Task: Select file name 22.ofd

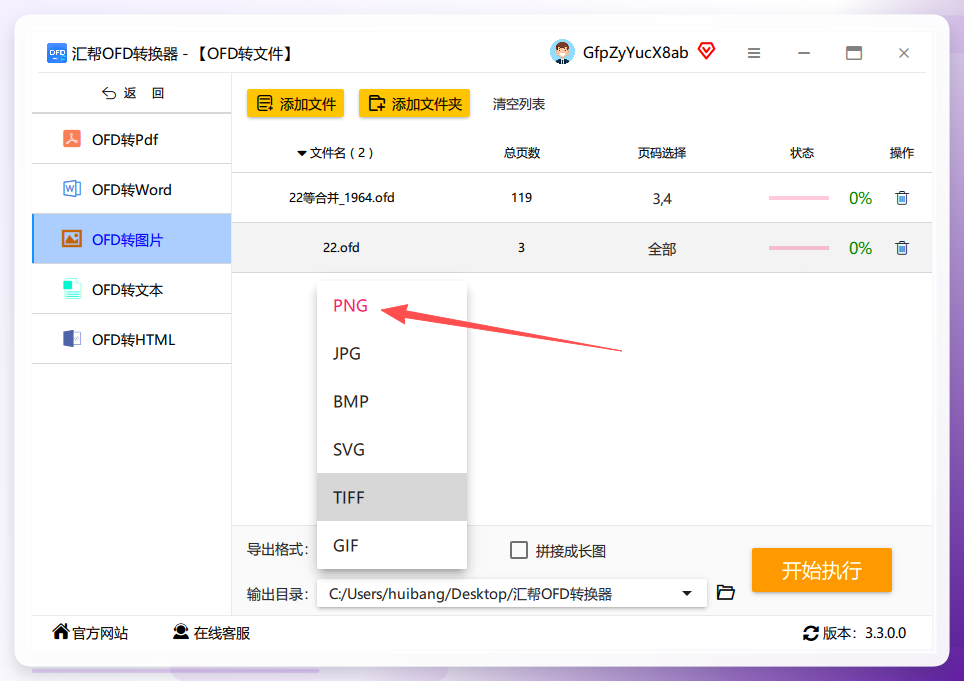Action: [341, 248]
